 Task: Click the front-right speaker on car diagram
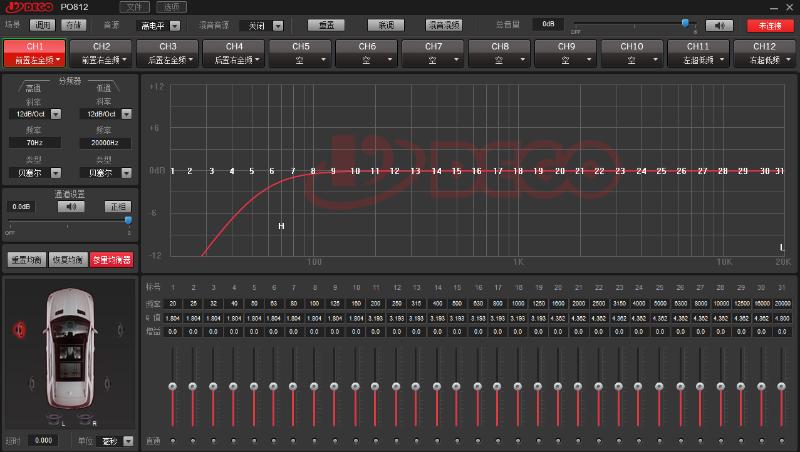123,329
